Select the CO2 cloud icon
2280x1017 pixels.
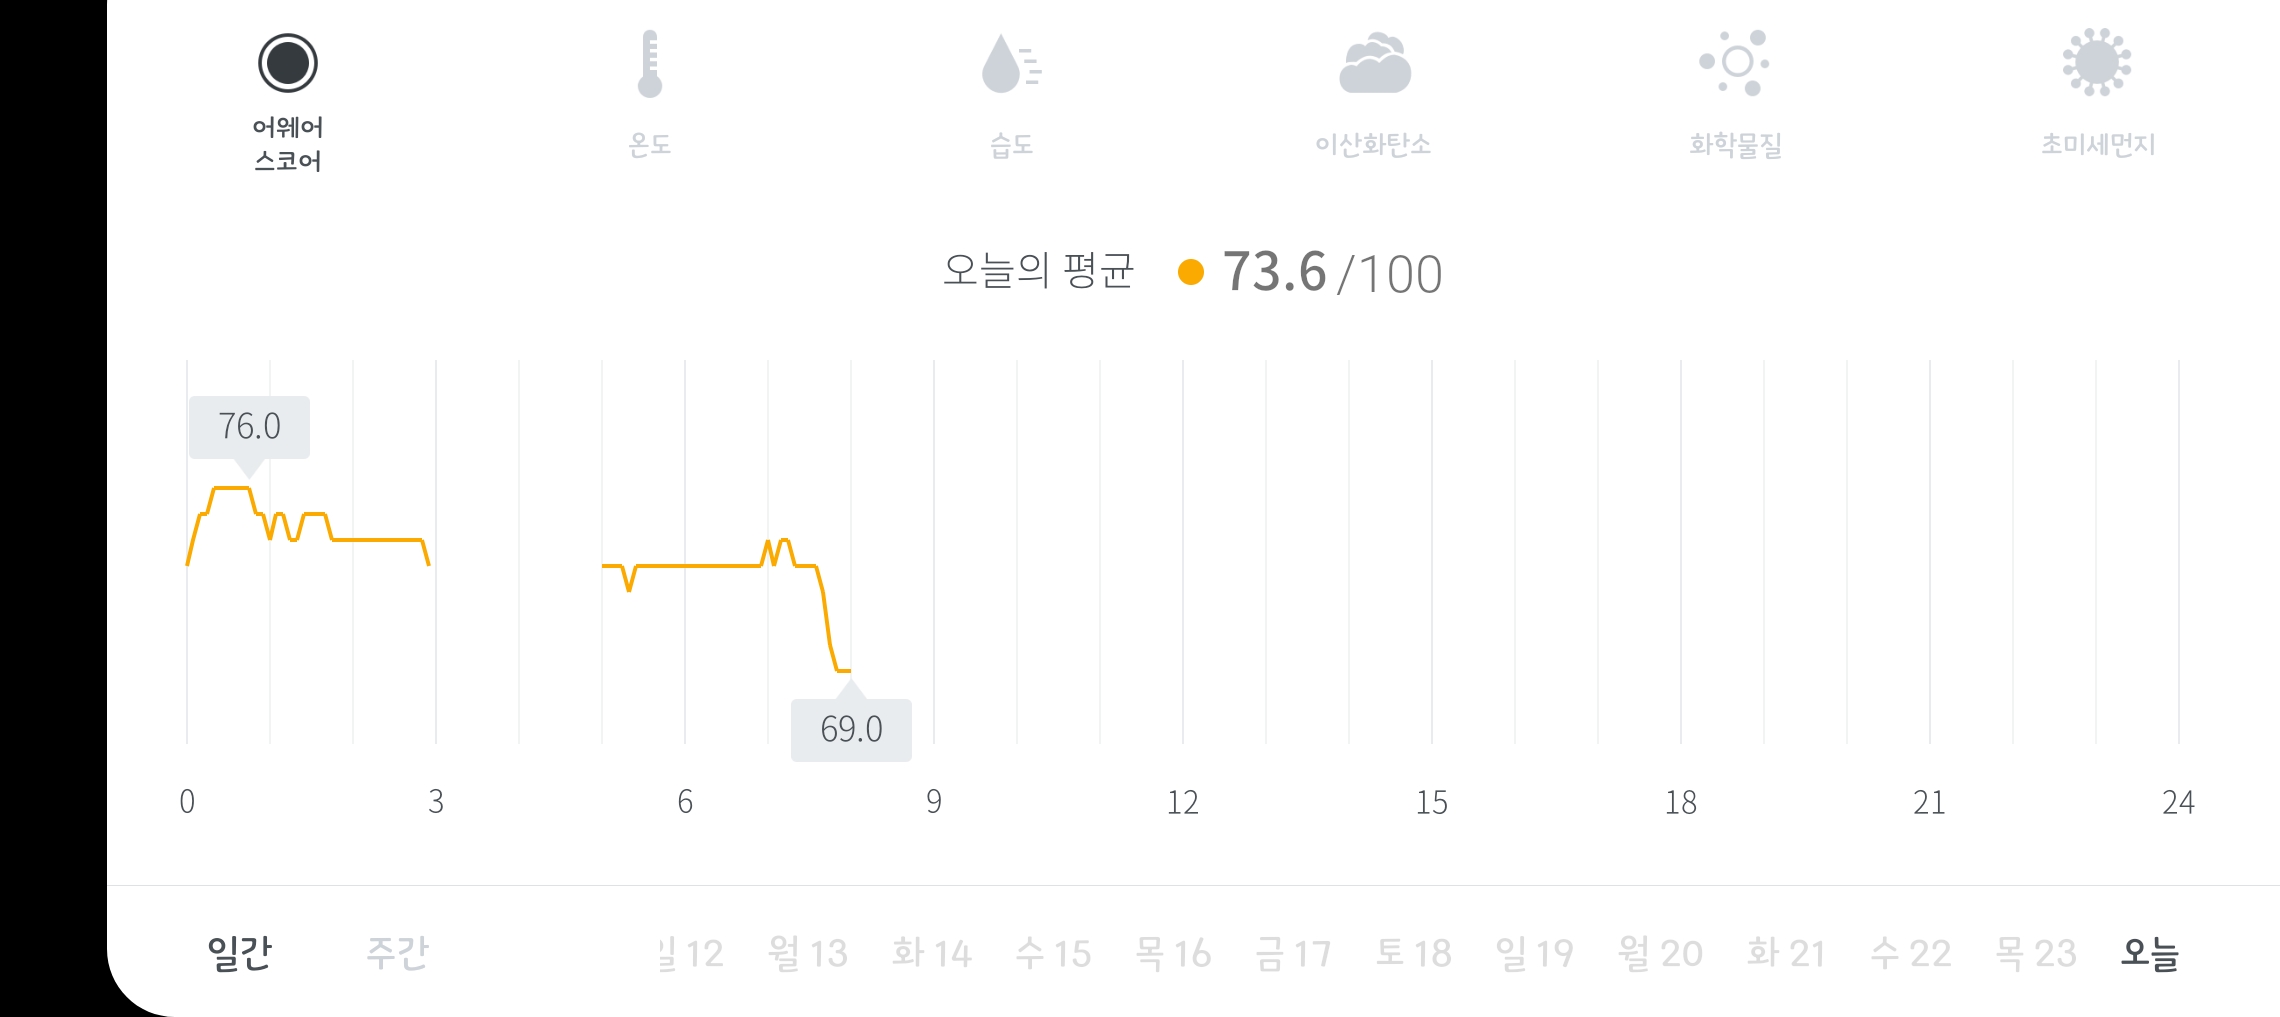tap(1374, 64)
